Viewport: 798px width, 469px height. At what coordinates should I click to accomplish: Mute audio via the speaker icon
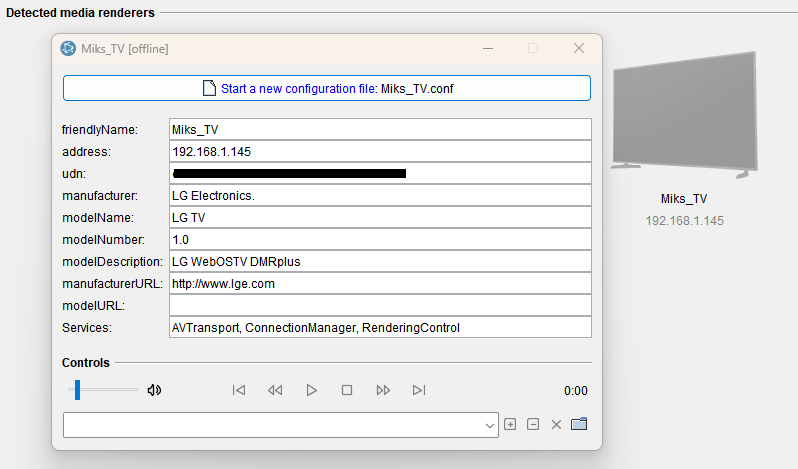pos(154,390)
